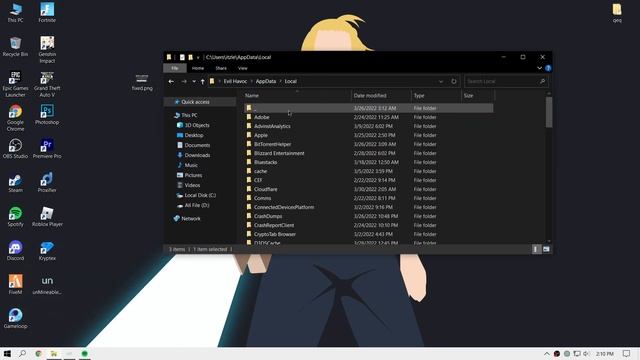Select Quick access in navigation pane

[195, 102]
